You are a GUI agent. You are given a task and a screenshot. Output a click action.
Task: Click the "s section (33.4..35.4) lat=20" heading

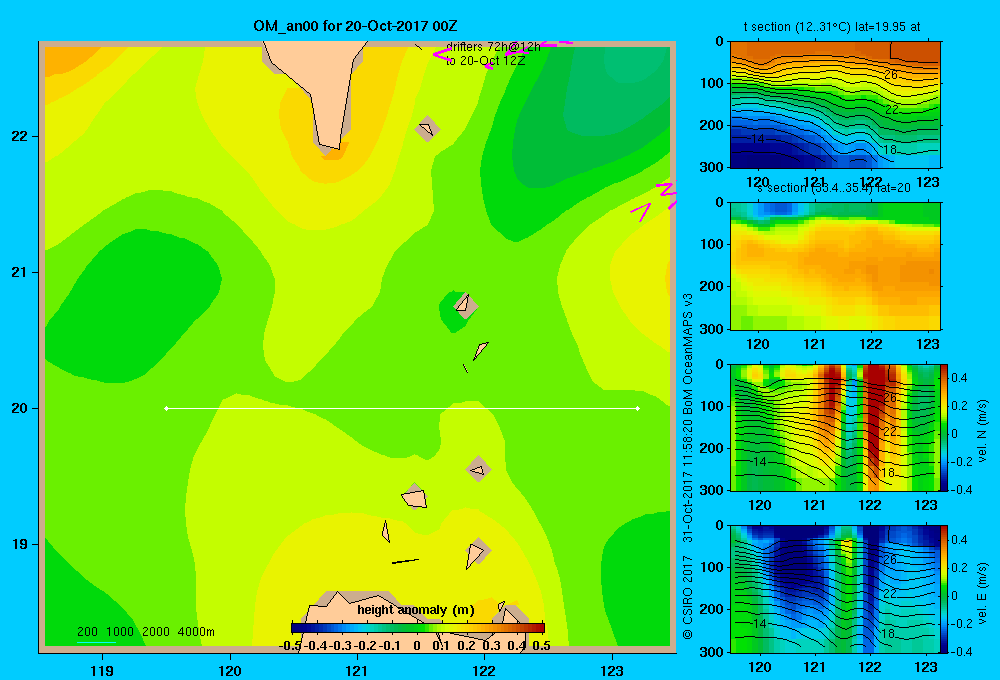[x=834, y=188]
